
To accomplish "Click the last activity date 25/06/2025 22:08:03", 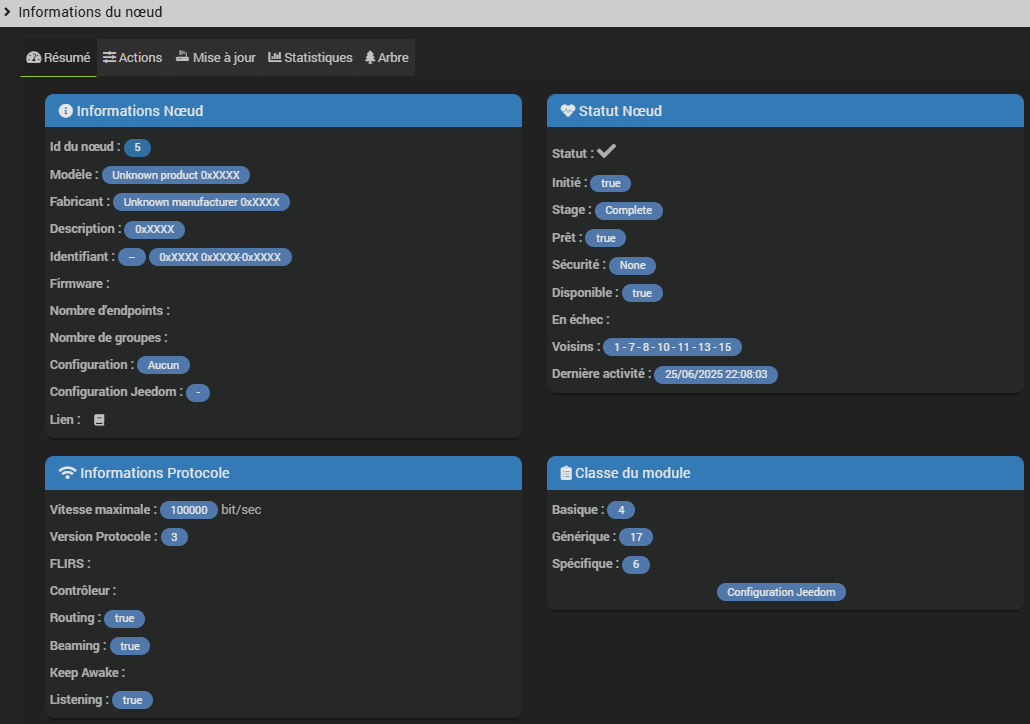I will point(716,374).
